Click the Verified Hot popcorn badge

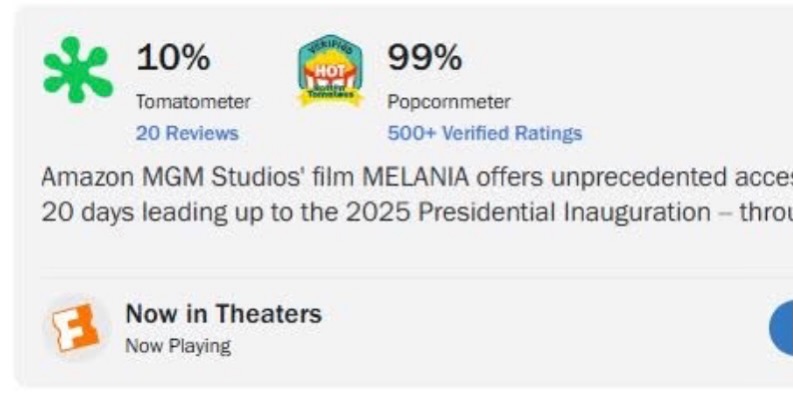[330, 71]
